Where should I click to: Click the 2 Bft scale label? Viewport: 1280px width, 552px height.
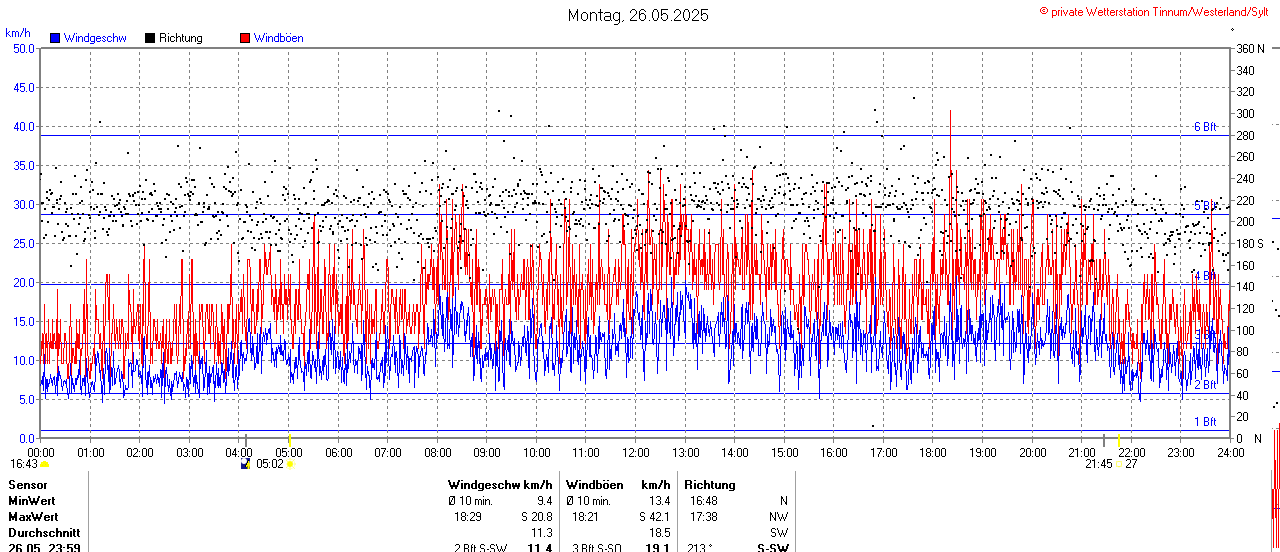[x=1205, y=384]
